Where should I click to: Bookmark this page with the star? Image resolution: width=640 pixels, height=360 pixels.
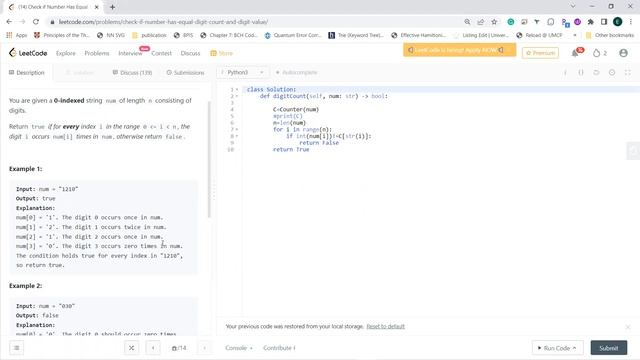coord(494,22)
